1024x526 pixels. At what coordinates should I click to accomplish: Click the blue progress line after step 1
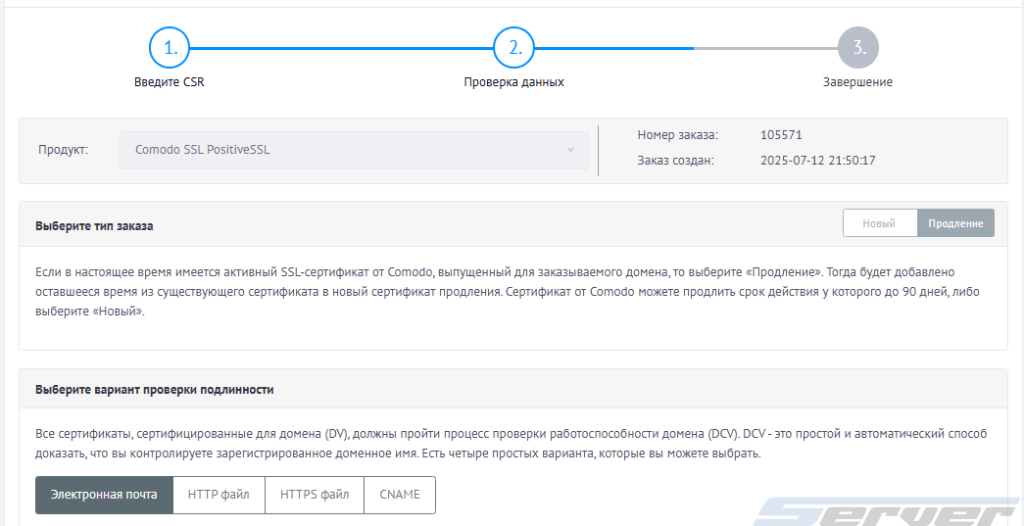[x=340, y=48]
